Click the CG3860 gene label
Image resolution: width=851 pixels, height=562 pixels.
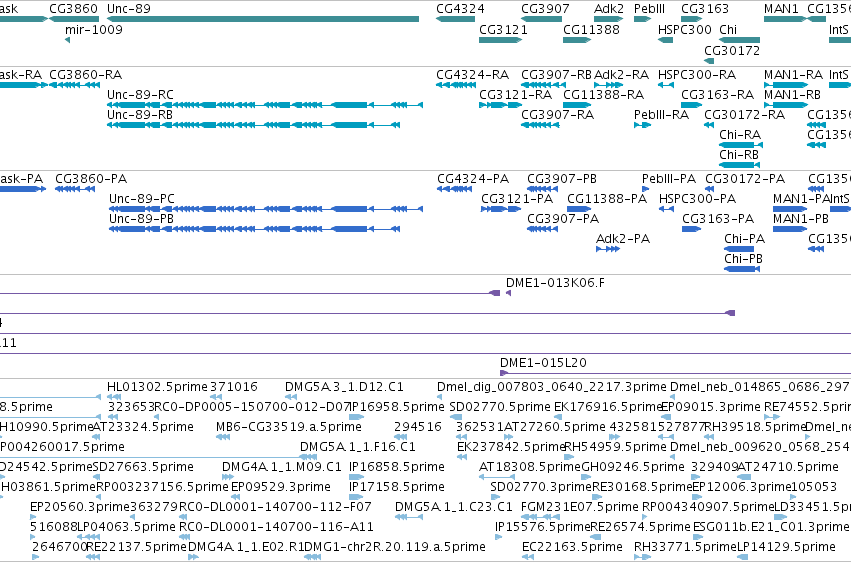point(73,9)
